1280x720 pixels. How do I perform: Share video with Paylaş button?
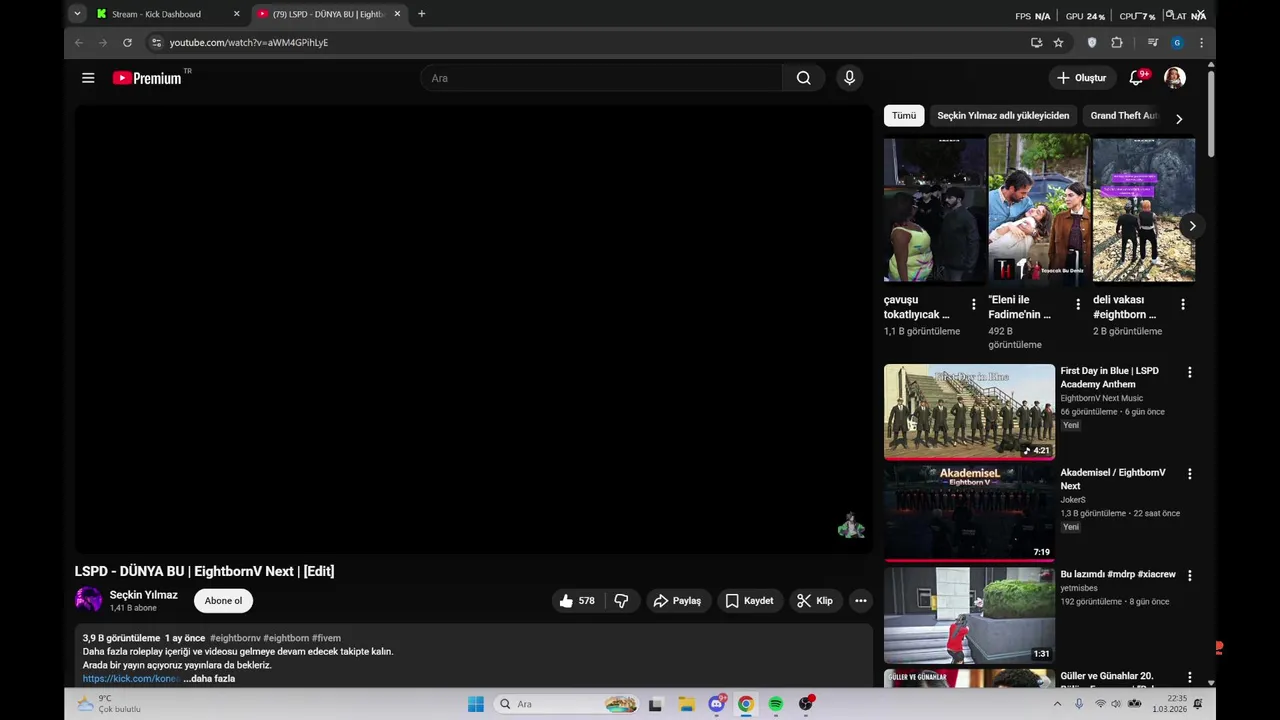[x=677, y=601]
